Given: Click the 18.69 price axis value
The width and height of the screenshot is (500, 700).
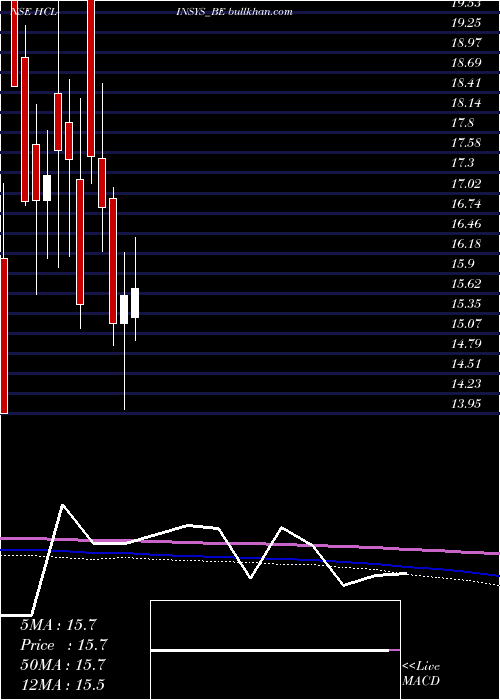Looking at the screenshot, I should click(x=466, y=63).
